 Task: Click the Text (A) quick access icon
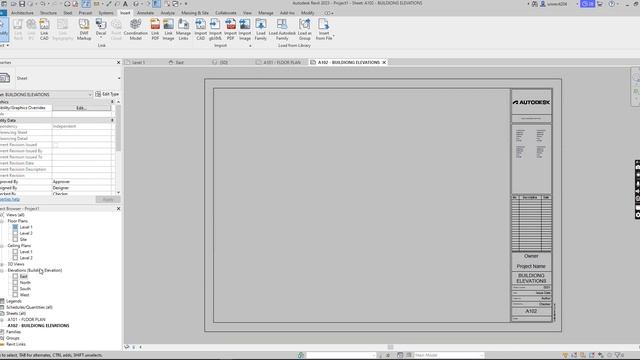[125, 4]
